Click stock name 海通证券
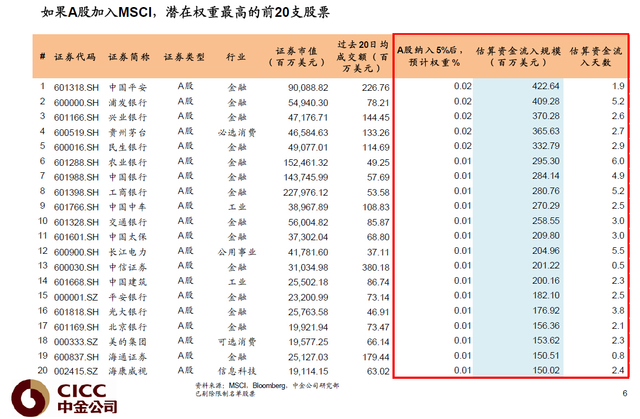Screen dimensions: 640x419 point(128,357)
